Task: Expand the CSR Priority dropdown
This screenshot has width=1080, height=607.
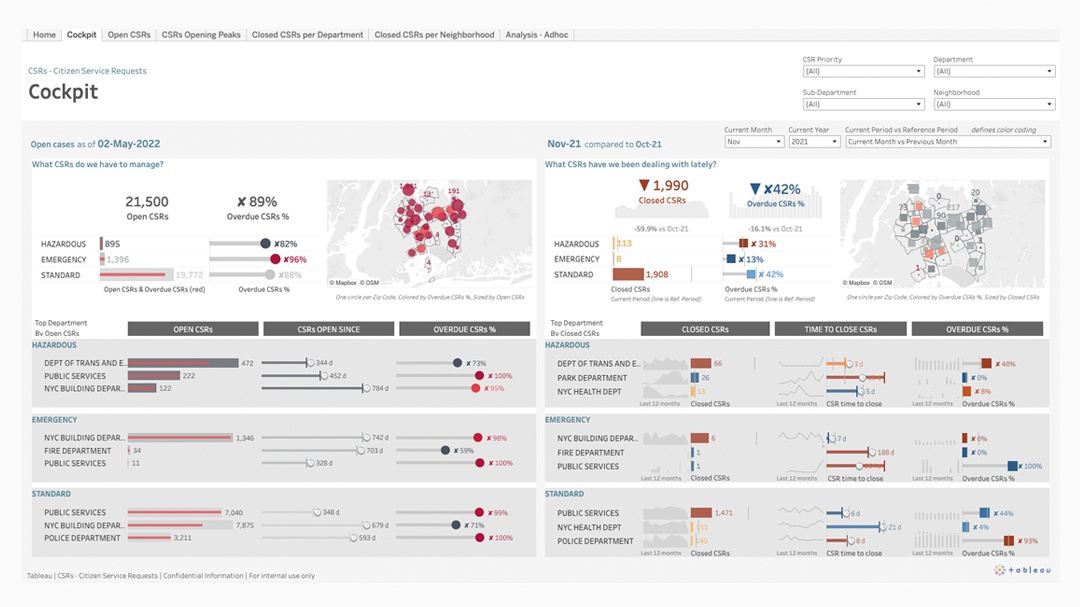Action: coord(862,71)
